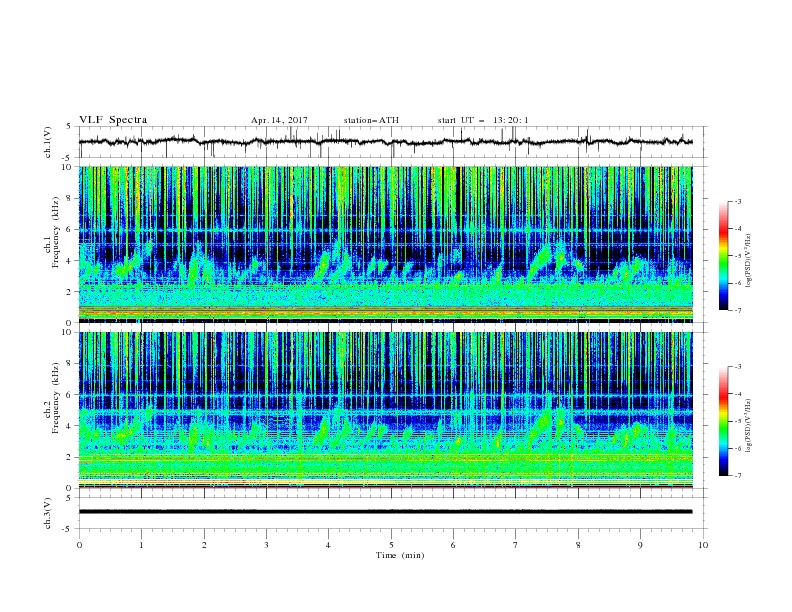
Task: Click the upper color scale bar for ch.1
Action: [723, 255]
